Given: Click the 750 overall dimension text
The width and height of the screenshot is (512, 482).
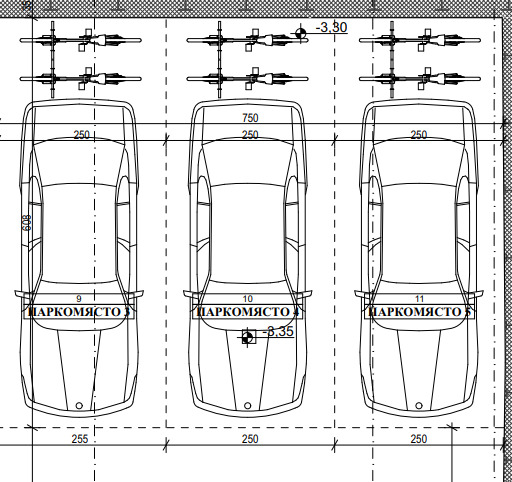Looking at the screenshot, I should click(250, 118).
